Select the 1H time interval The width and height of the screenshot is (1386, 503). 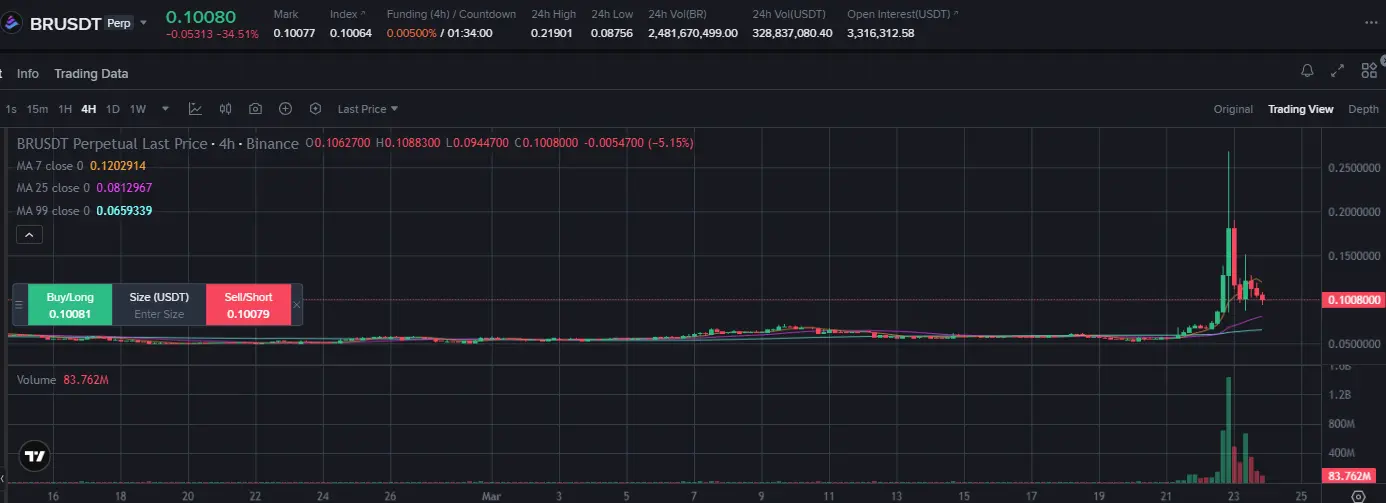pos(65,109)
